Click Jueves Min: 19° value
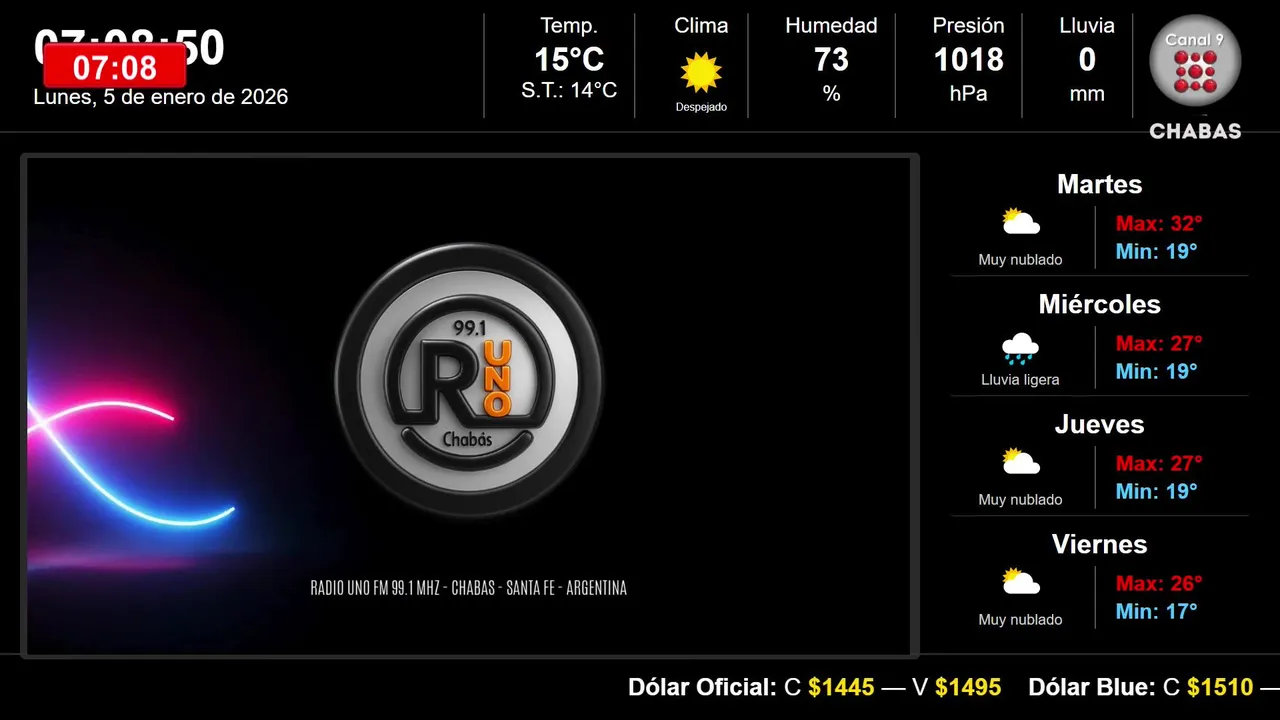1280x720 pixels. [x=1157, y=491]
